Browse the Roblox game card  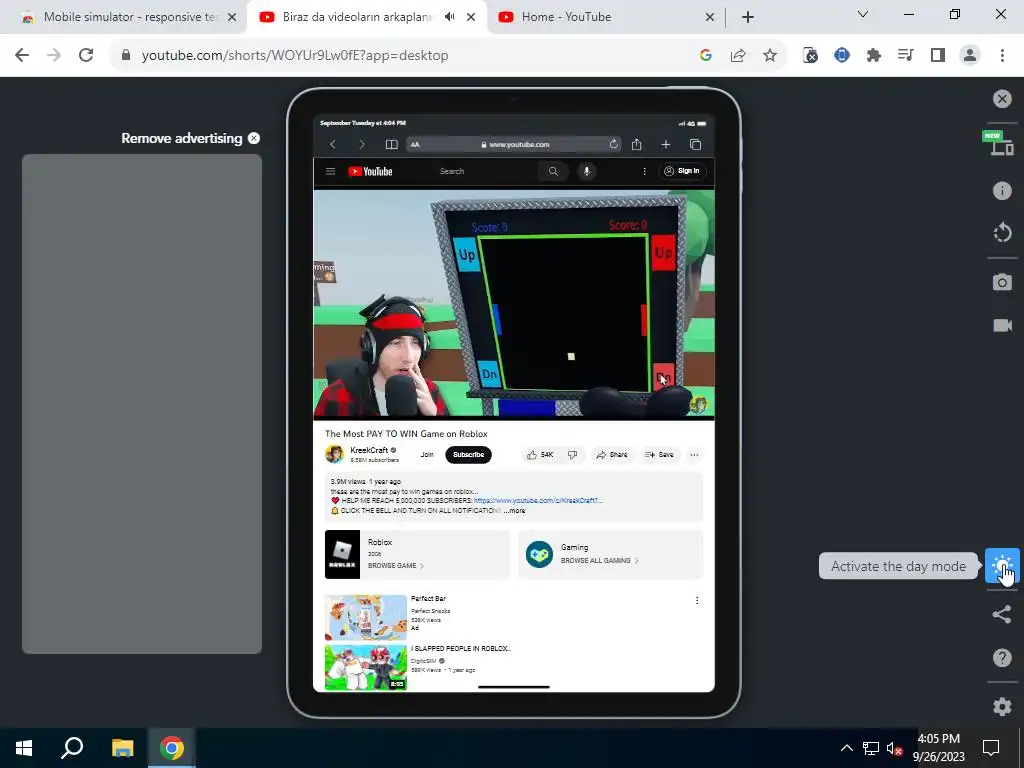coord(417,554)
